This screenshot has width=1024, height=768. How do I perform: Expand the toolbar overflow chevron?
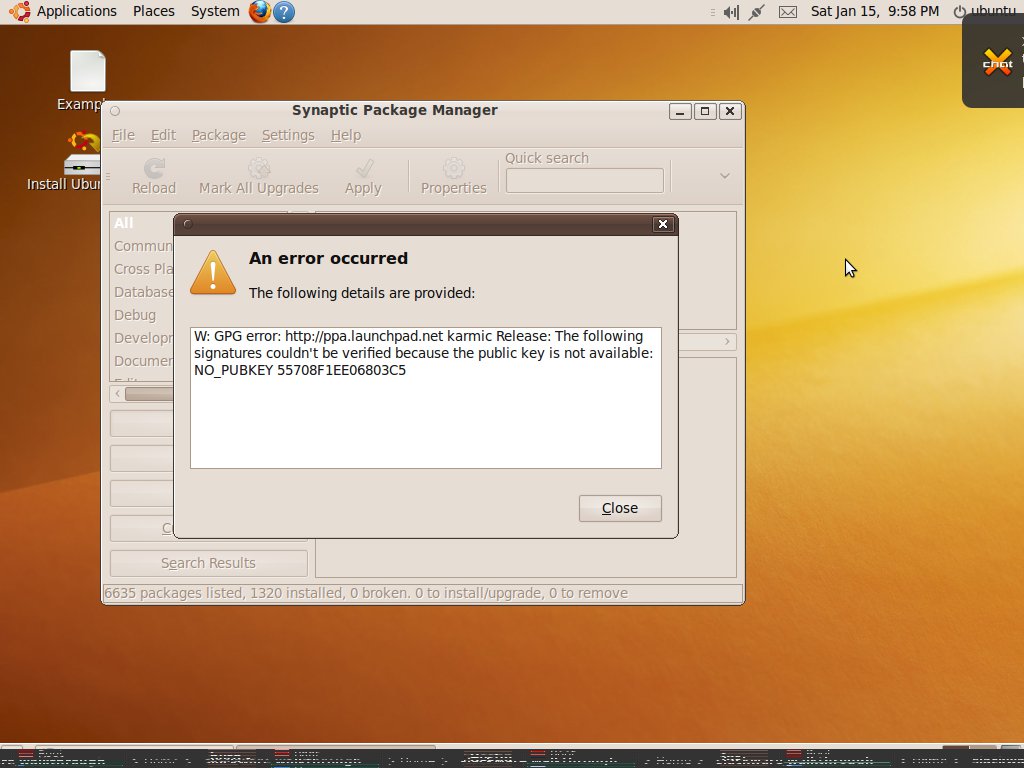click(724, 176)
